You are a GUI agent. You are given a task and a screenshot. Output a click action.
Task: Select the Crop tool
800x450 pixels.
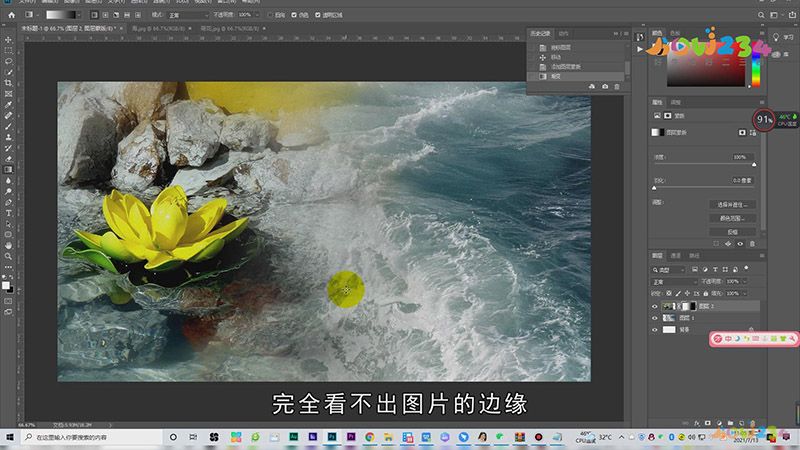[x=8, y=83]
